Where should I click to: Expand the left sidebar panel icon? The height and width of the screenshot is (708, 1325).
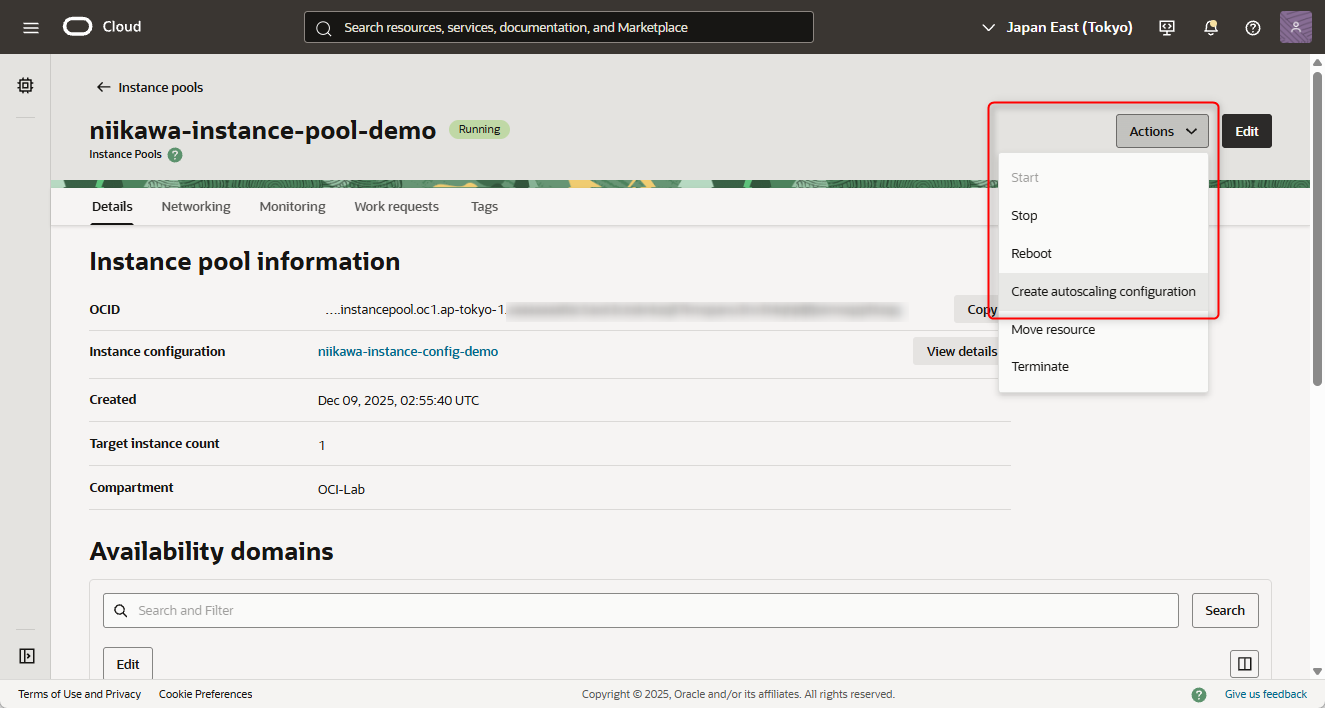coord(27,656)
